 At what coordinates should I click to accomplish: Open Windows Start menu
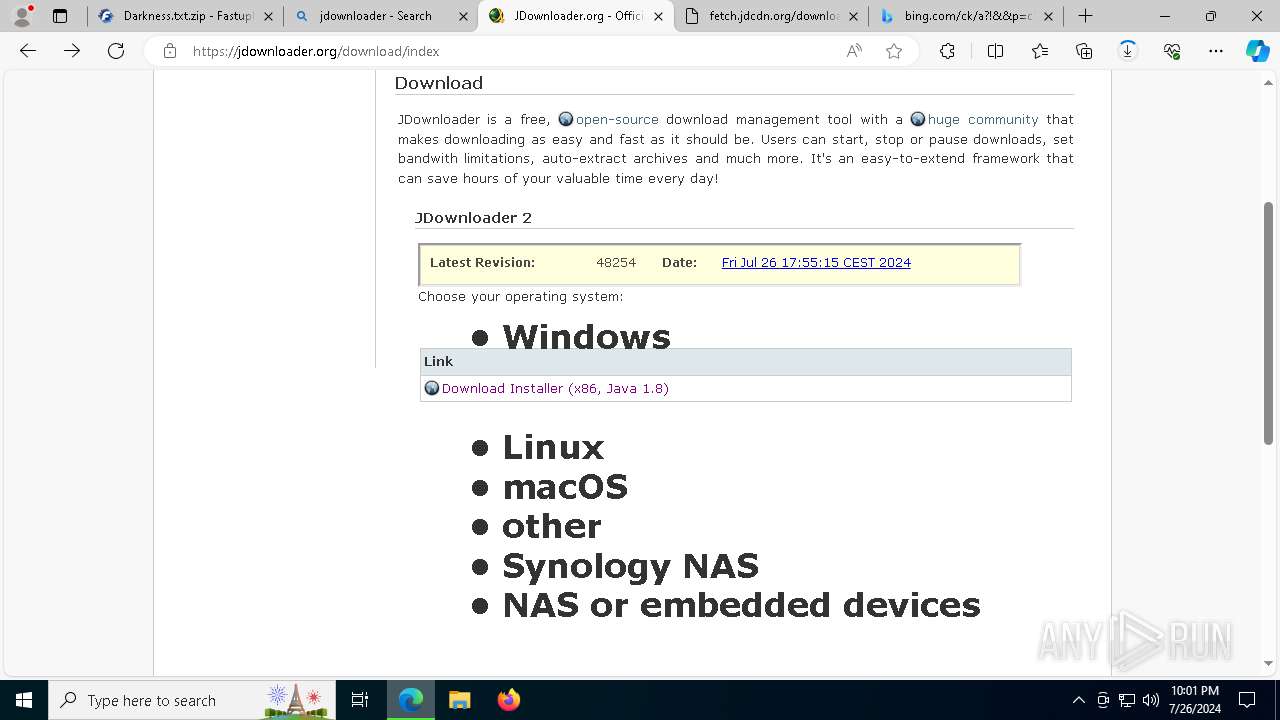click(x=24, y=700)
